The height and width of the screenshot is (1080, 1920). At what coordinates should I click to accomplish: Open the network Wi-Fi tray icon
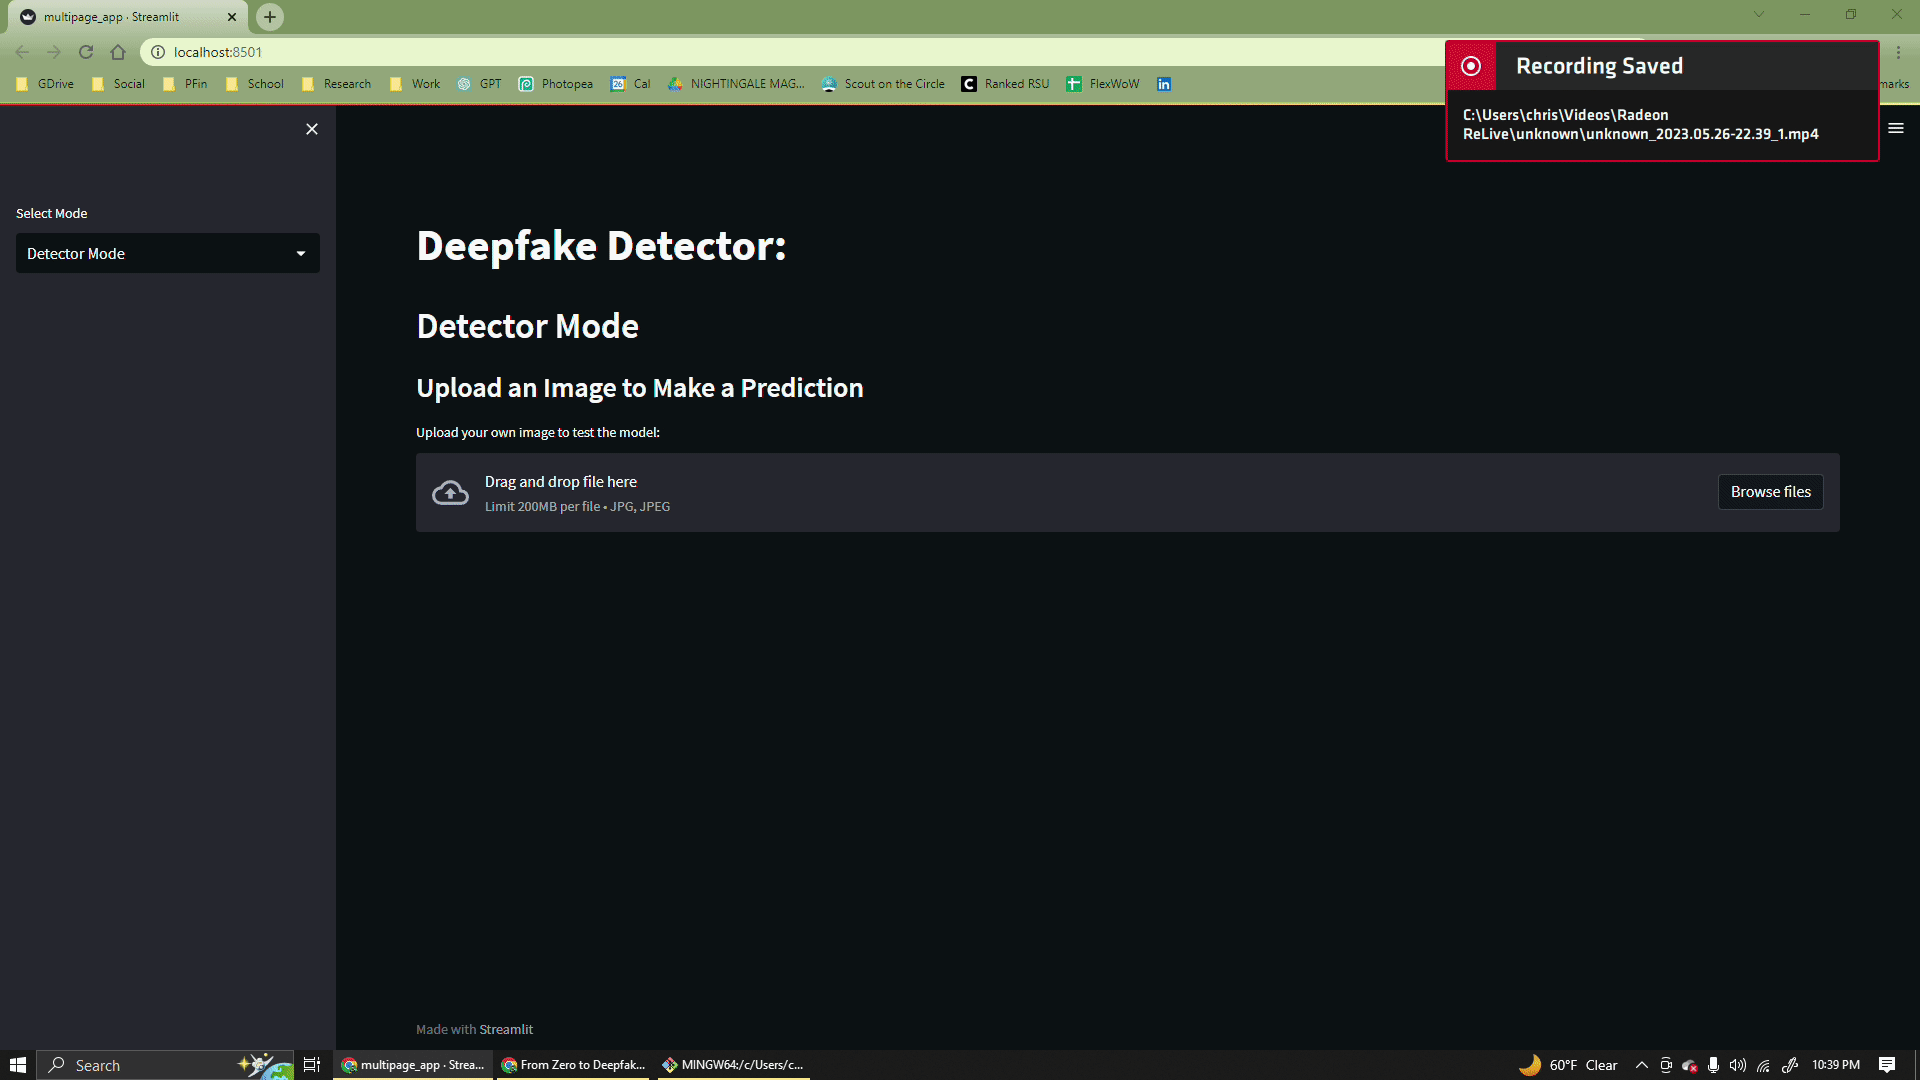(x=1763, y=1065)
